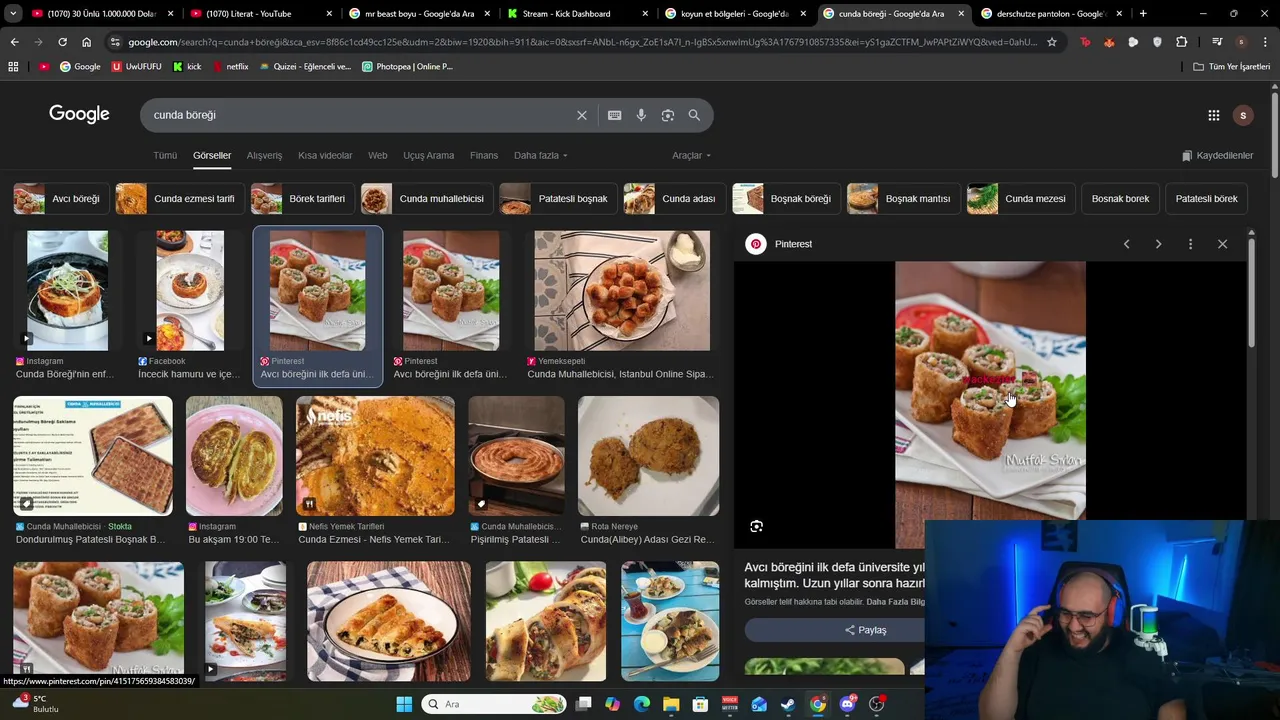Go to the Google logo home page
The image size is (1280, 720).
(x=79, y=114)
